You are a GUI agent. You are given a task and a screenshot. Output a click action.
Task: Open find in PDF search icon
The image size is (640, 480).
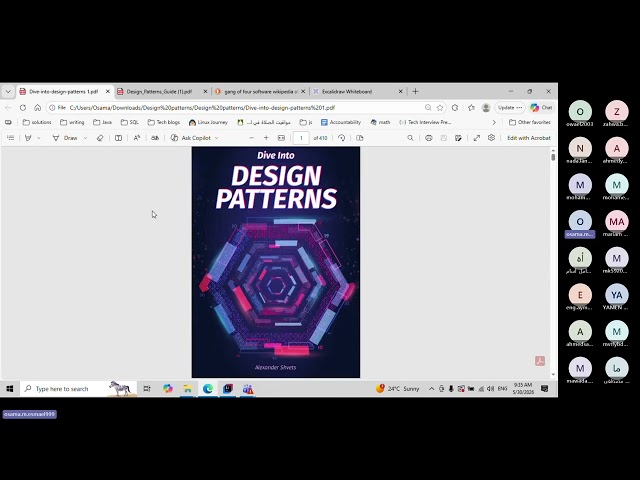click(x=410, y=138)
